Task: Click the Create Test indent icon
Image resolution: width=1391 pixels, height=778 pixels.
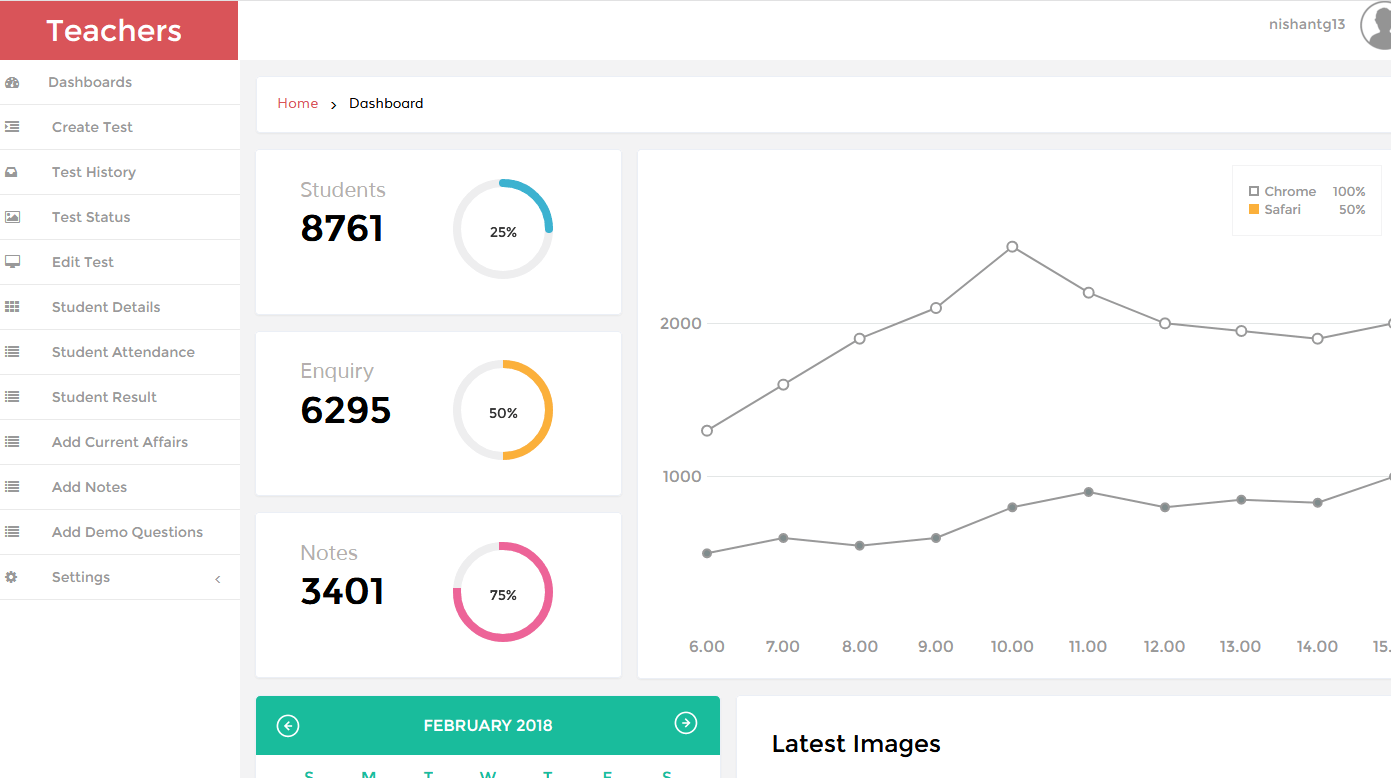Action: 12,127
